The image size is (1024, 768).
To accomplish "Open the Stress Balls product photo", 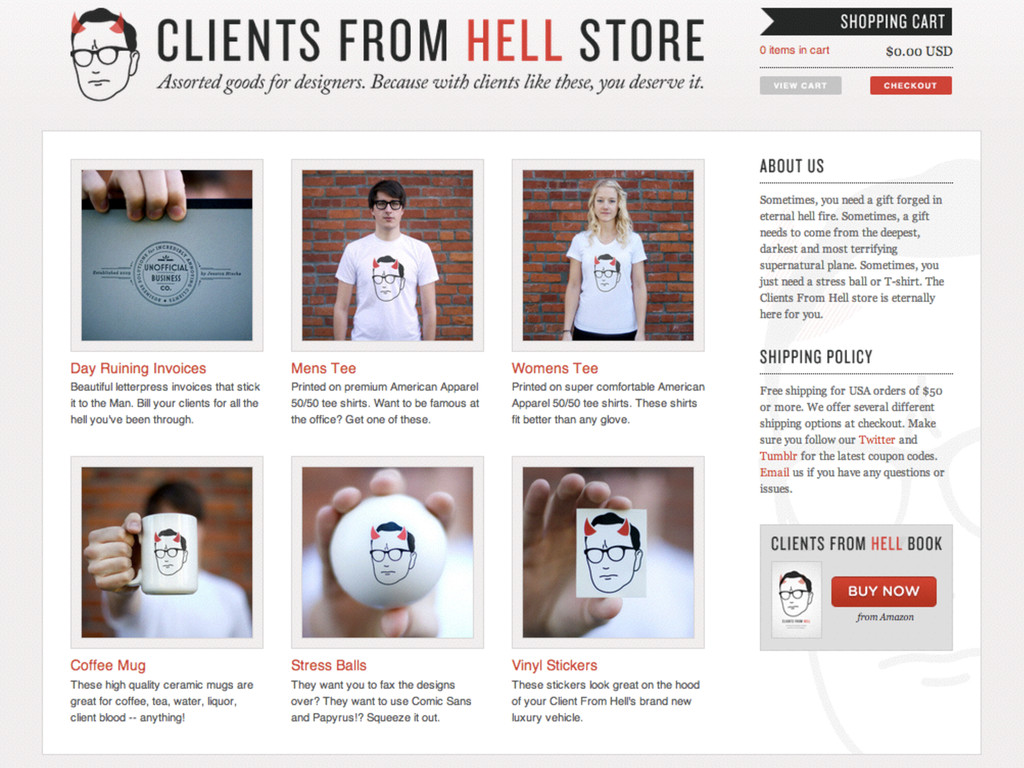I will coord(387,552).
